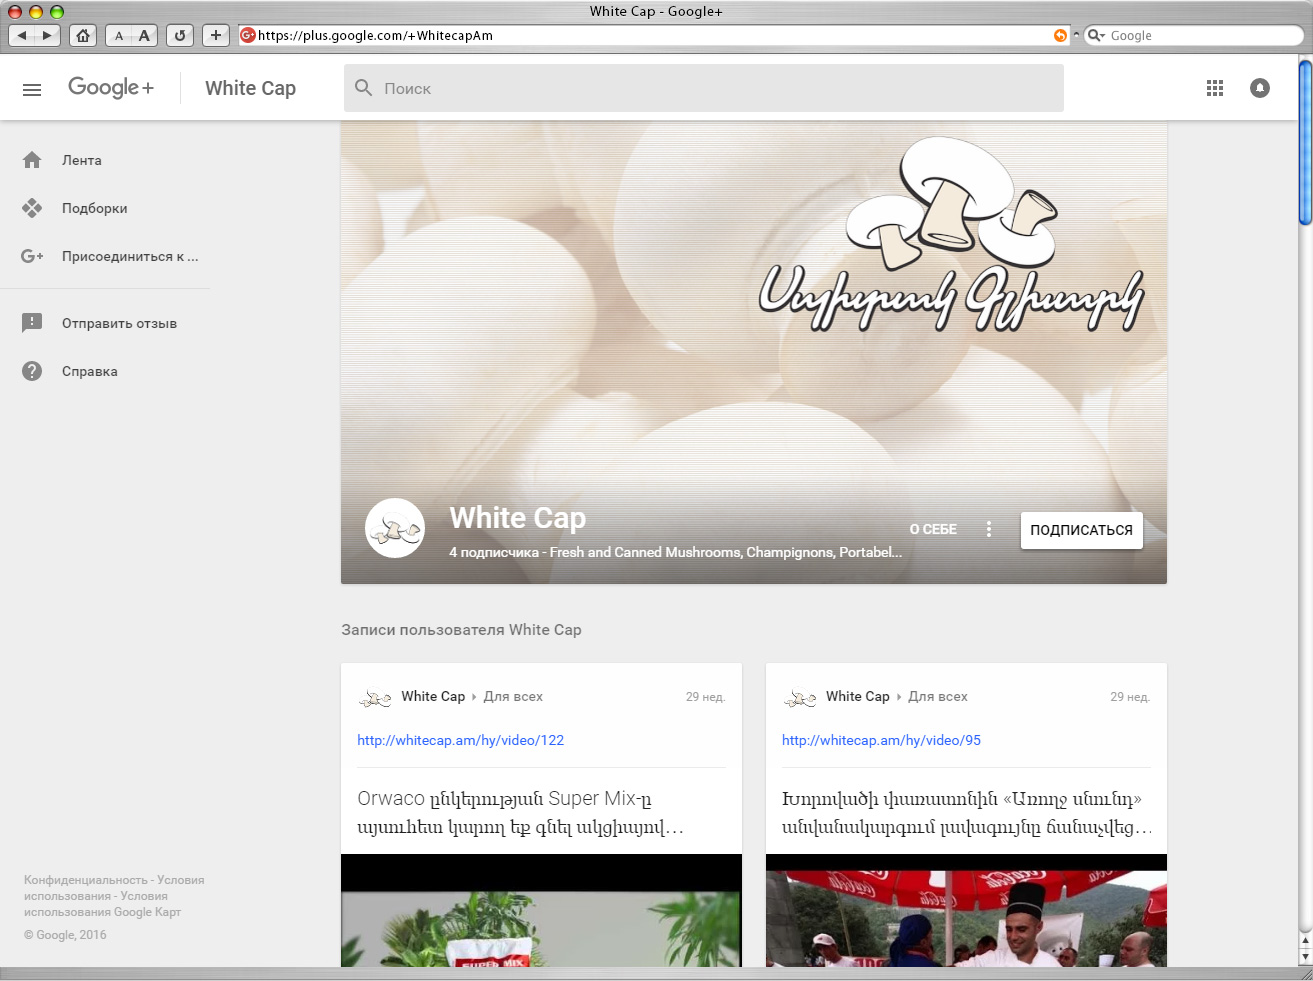Click White Cap author name on video/95 post
1313x981 pixels.
point(858,696)
